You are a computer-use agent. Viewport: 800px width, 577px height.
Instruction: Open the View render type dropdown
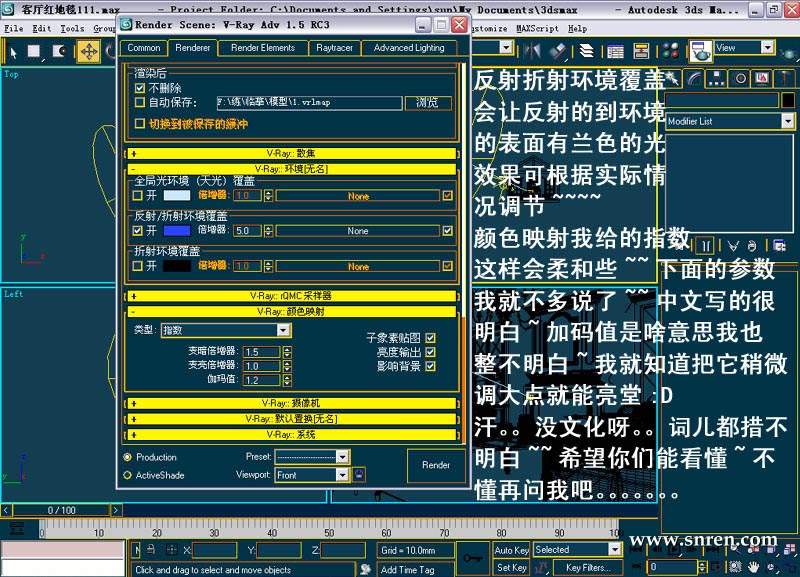point(744,47)
